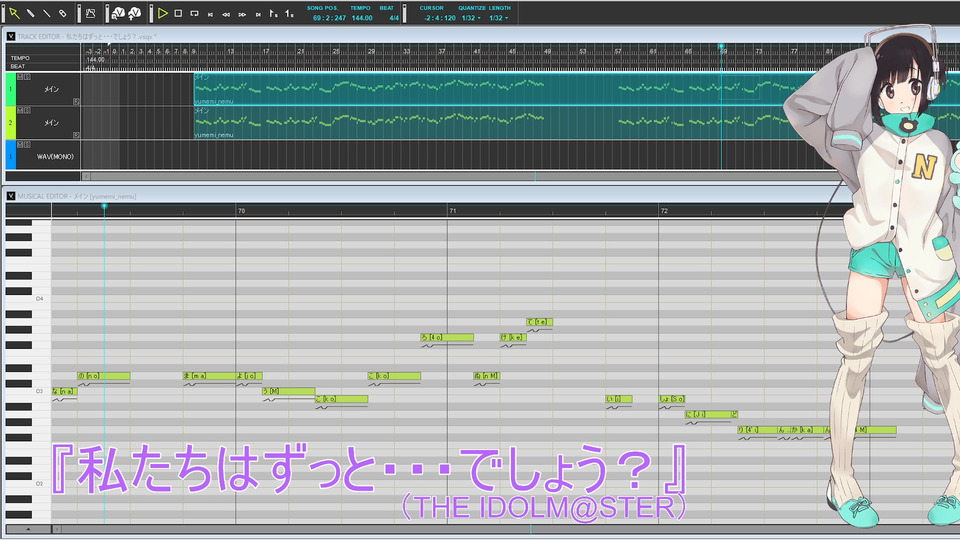Select track 2 yellow-green color strip
The image size is (960, 540).
tap(10, 122)
